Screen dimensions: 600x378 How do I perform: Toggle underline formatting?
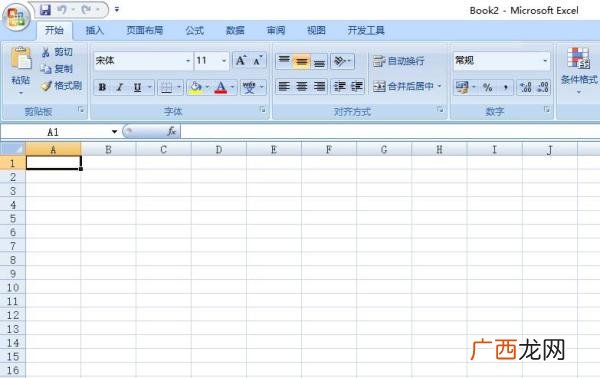(137, 88)
